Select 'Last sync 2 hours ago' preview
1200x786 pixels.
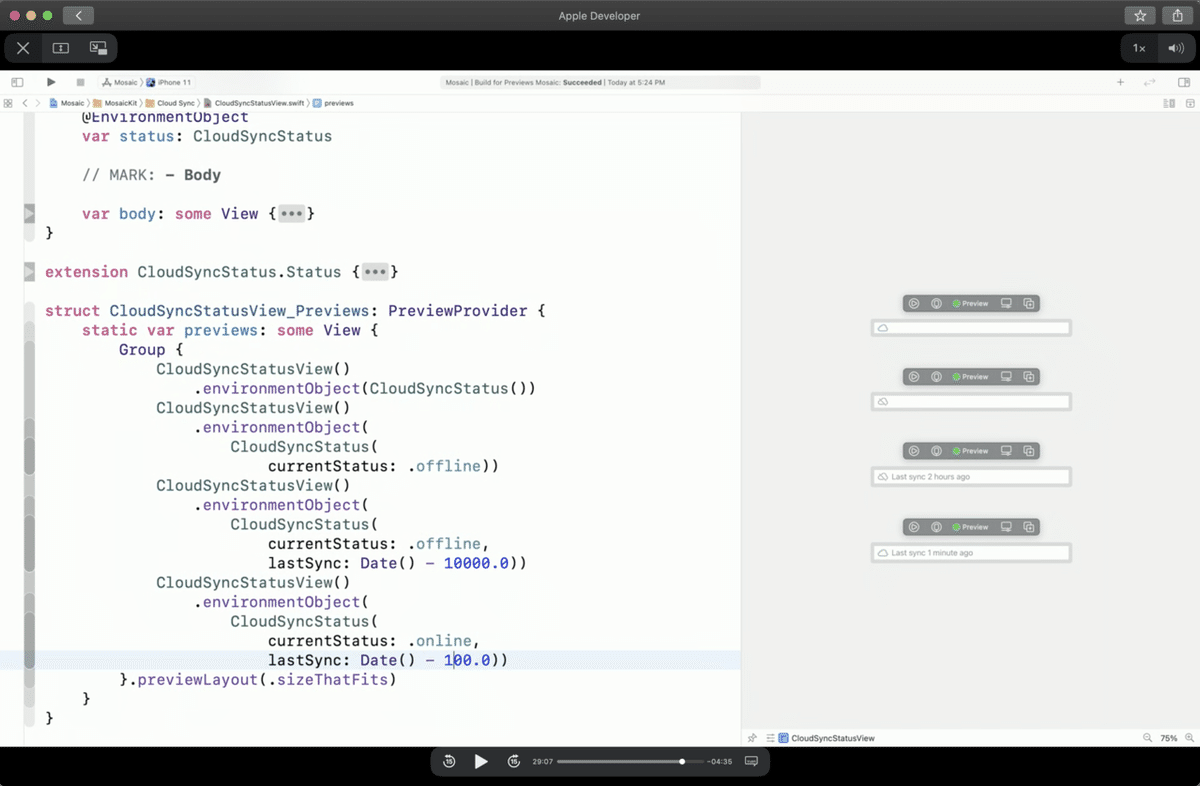coord(971,477)
